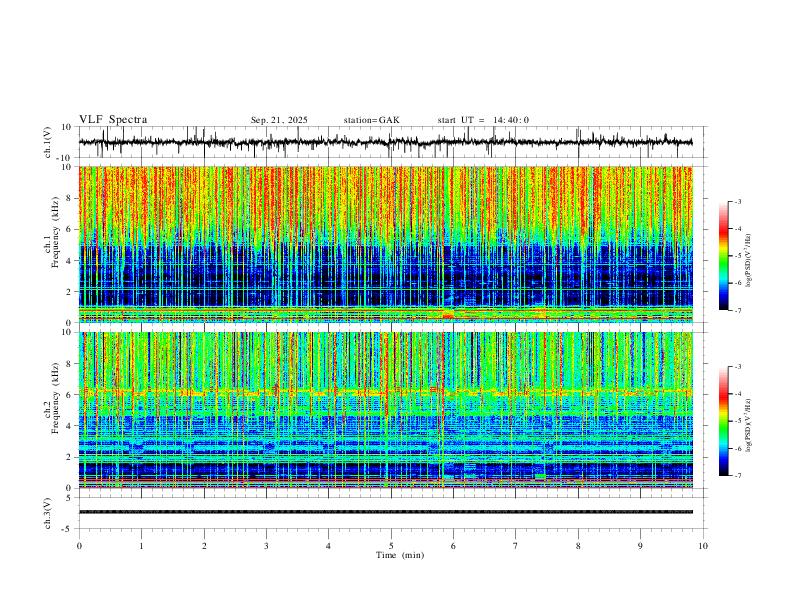792x612 pixels.
Task: Click the "VLF Spectra" plot title
Action: coord(113,120)
